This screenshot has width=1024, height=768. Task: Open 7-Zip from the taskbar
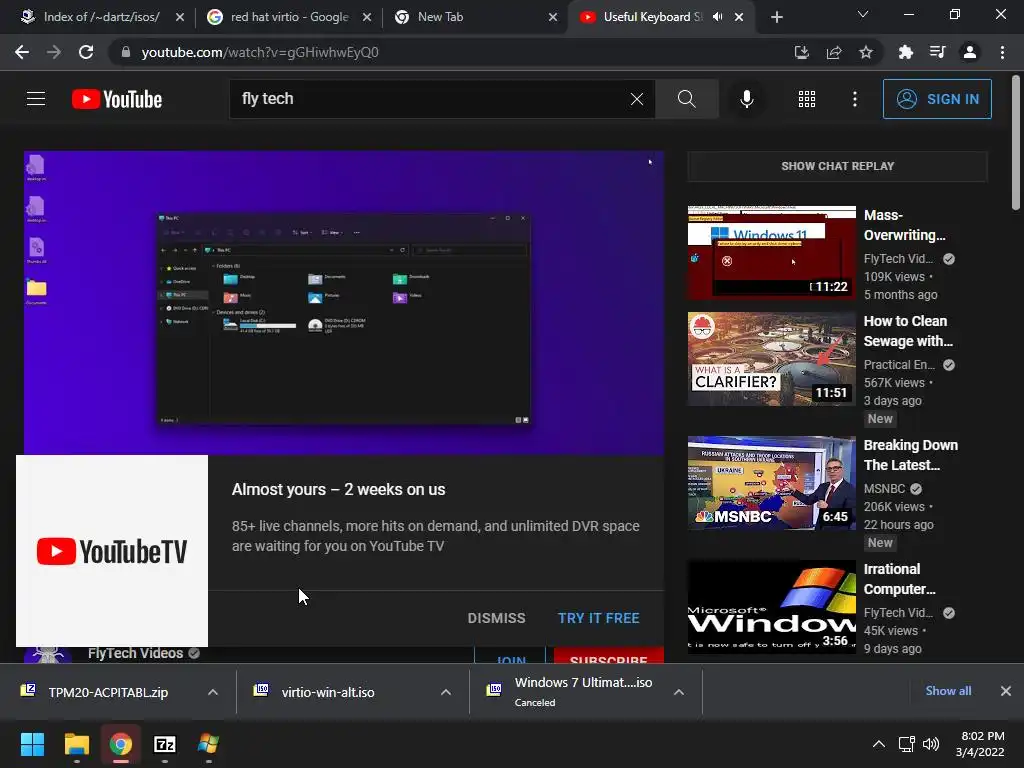click(x=165, y=744)
